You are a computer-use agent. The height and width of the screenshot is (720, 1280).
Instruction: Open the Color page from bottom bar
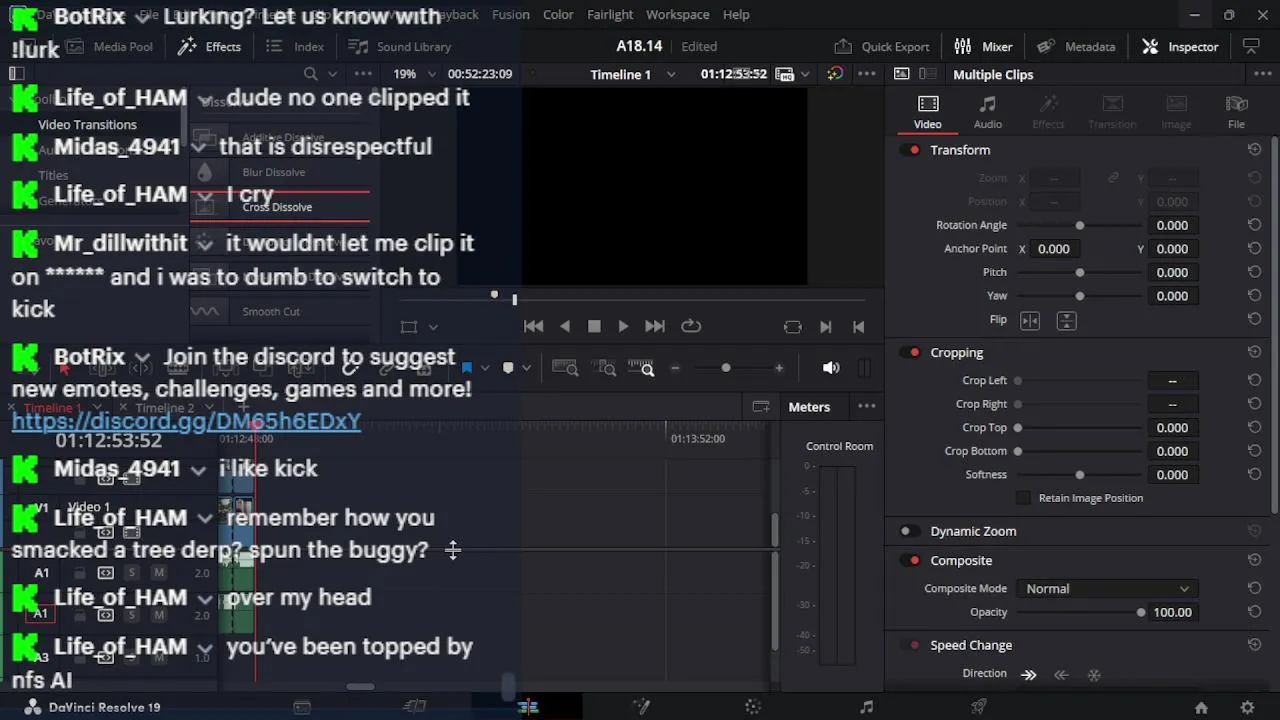(x=754, y=707)
